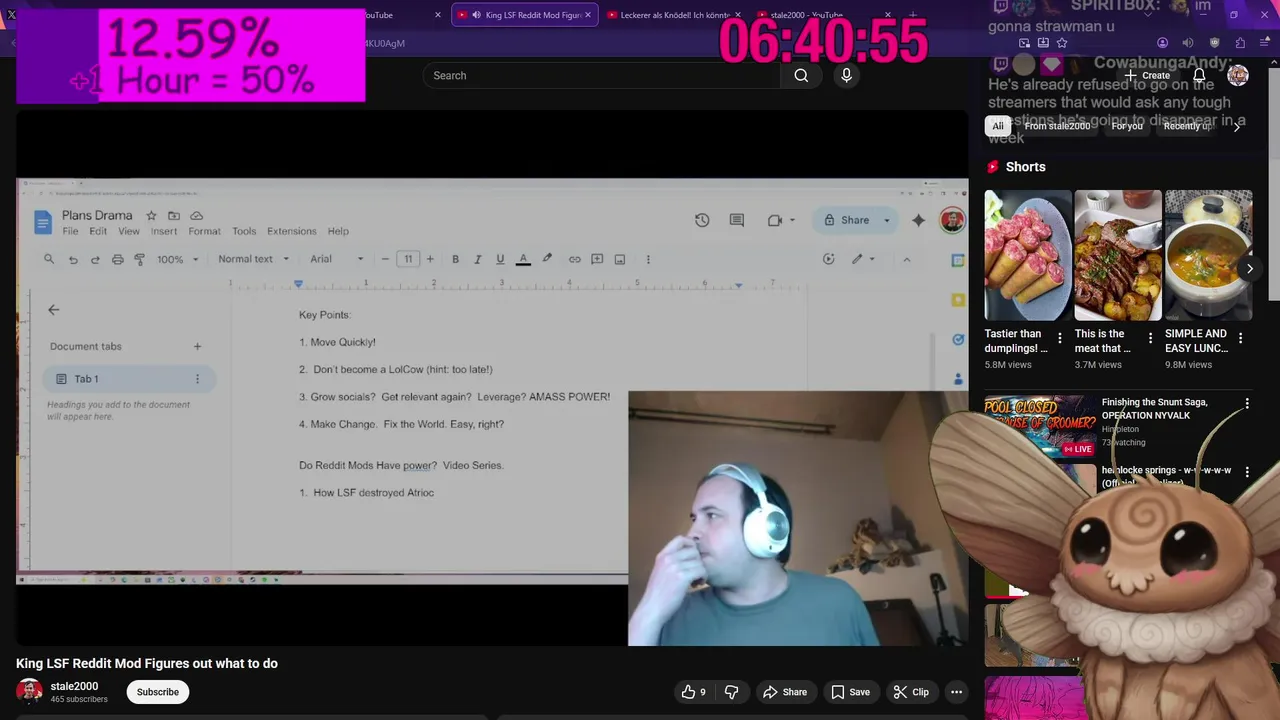Show next Shorts with the arrow button
The width and height of the screenshot is (1280, 720).
pyautogui.click(x=1249, y=268)
